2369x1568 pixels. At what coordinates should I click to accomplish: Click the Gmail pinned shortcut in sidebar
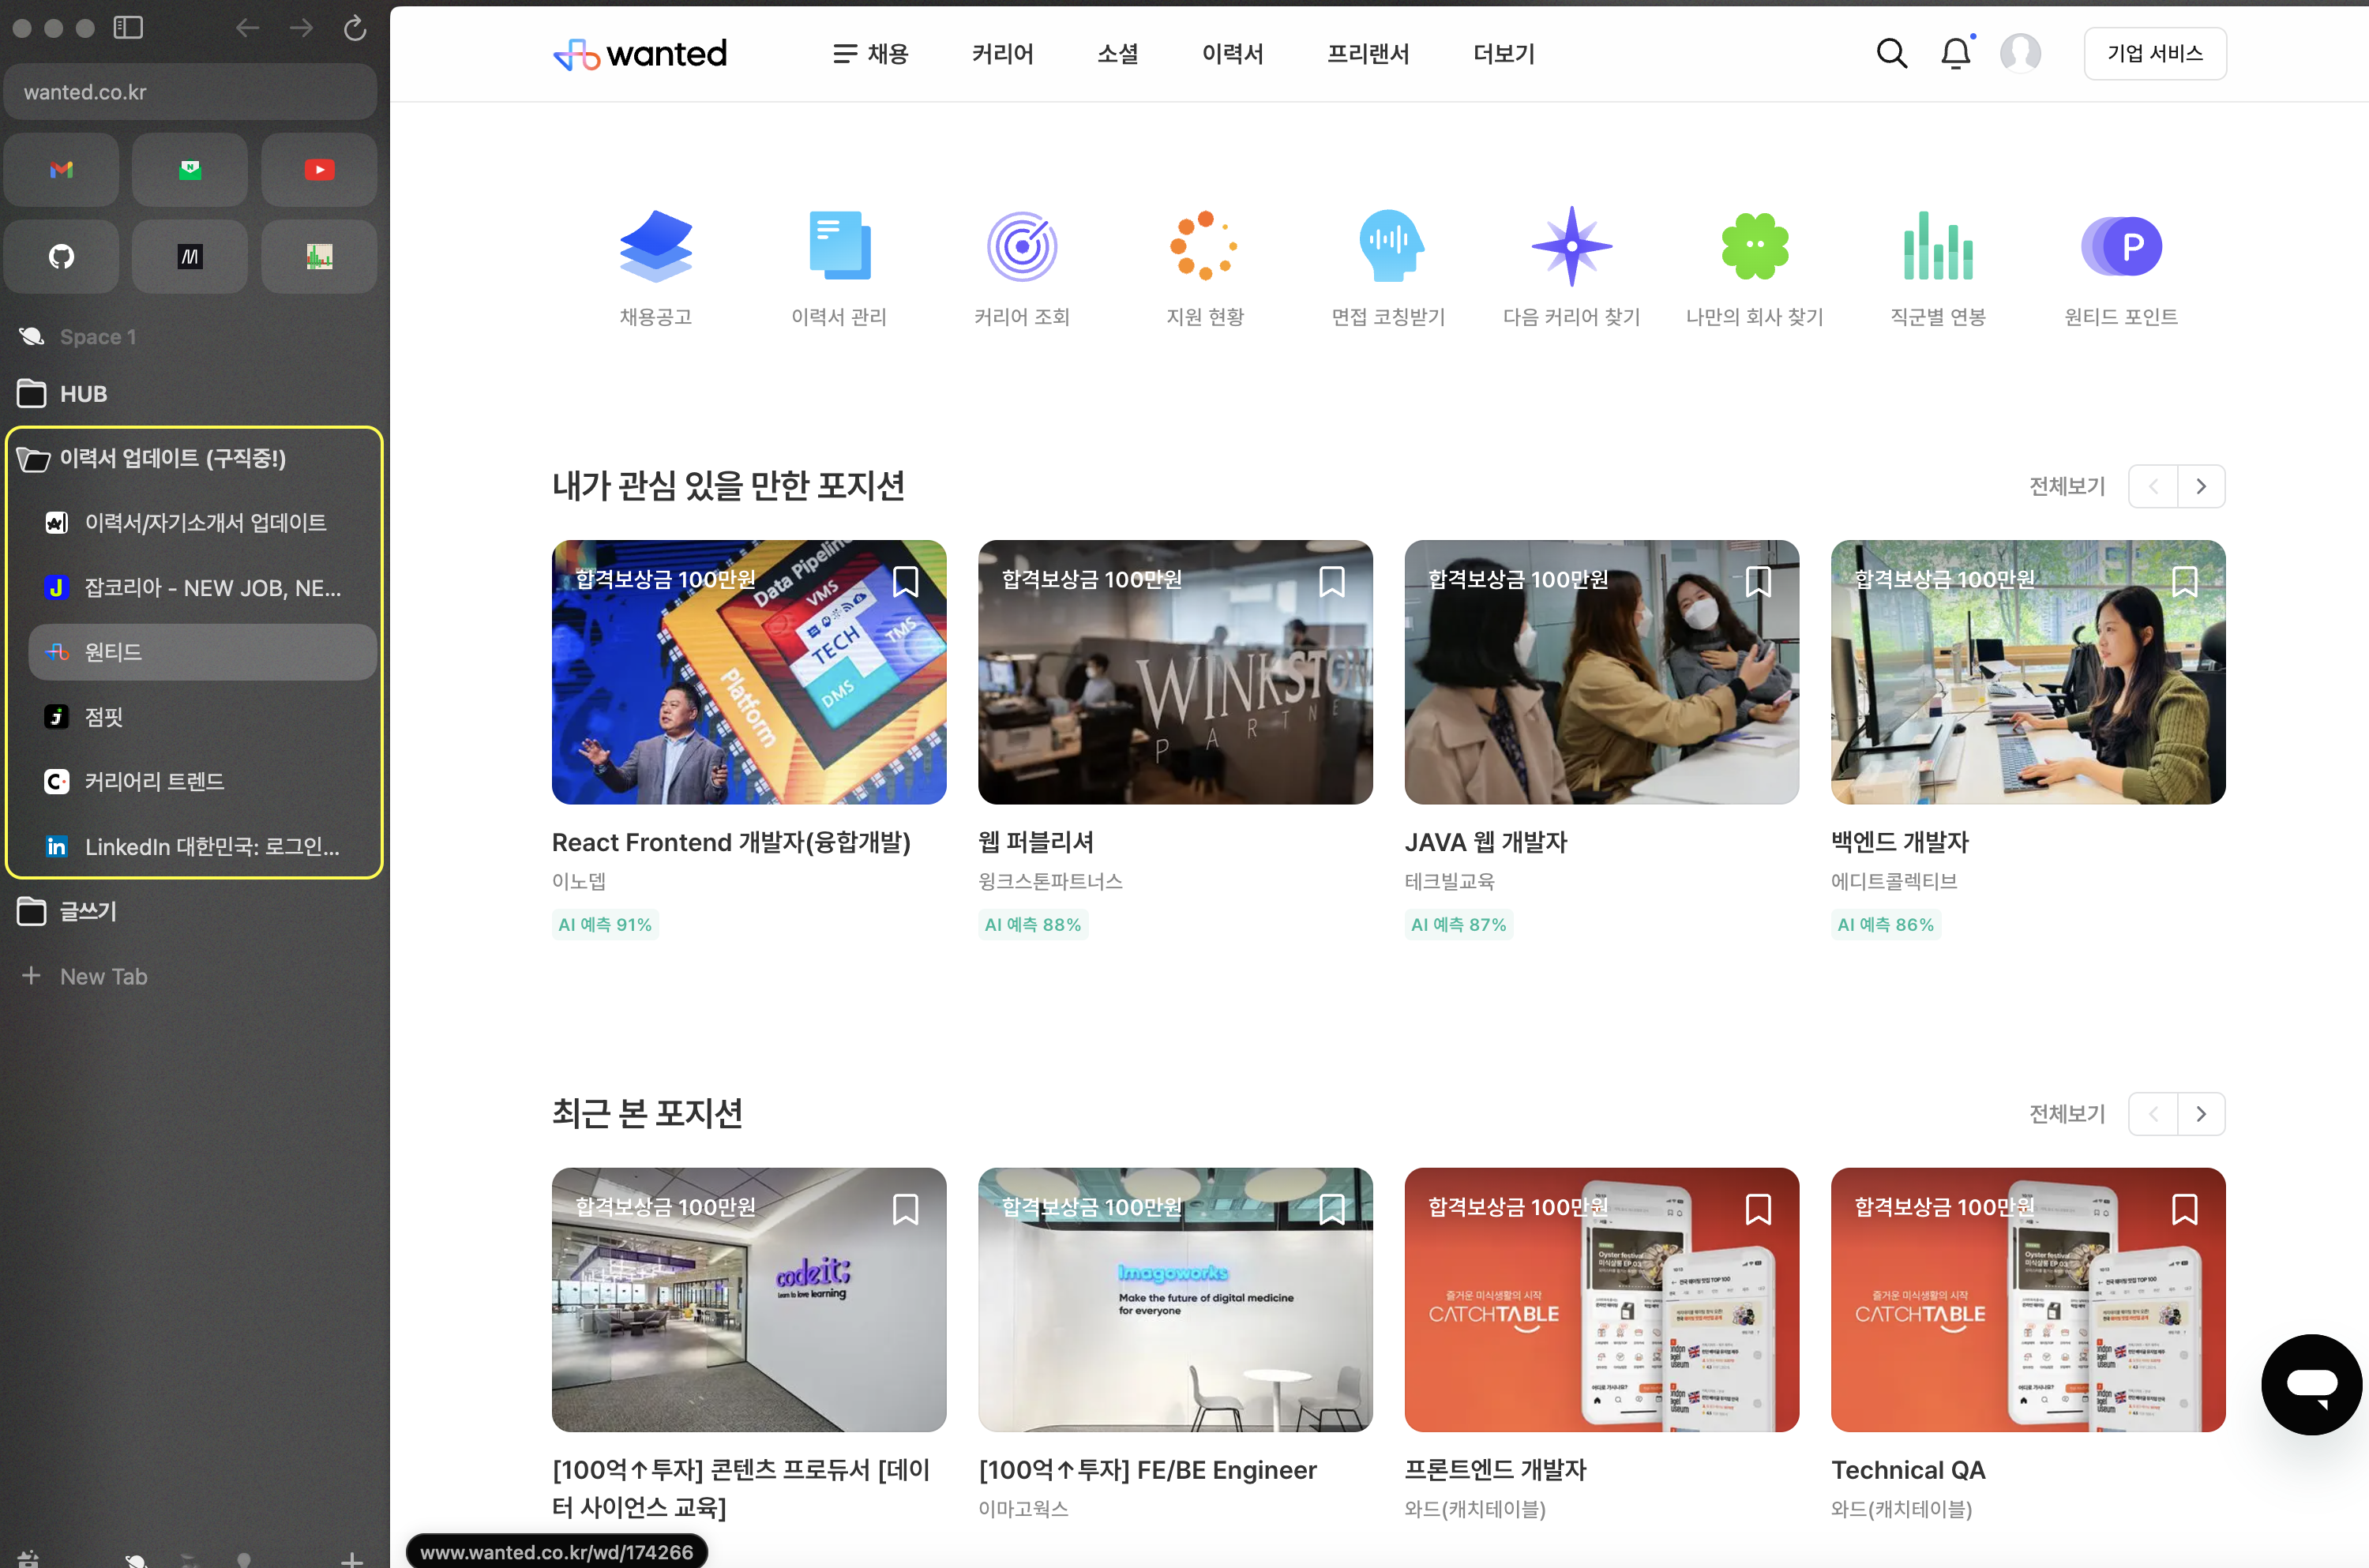(62, 170)
